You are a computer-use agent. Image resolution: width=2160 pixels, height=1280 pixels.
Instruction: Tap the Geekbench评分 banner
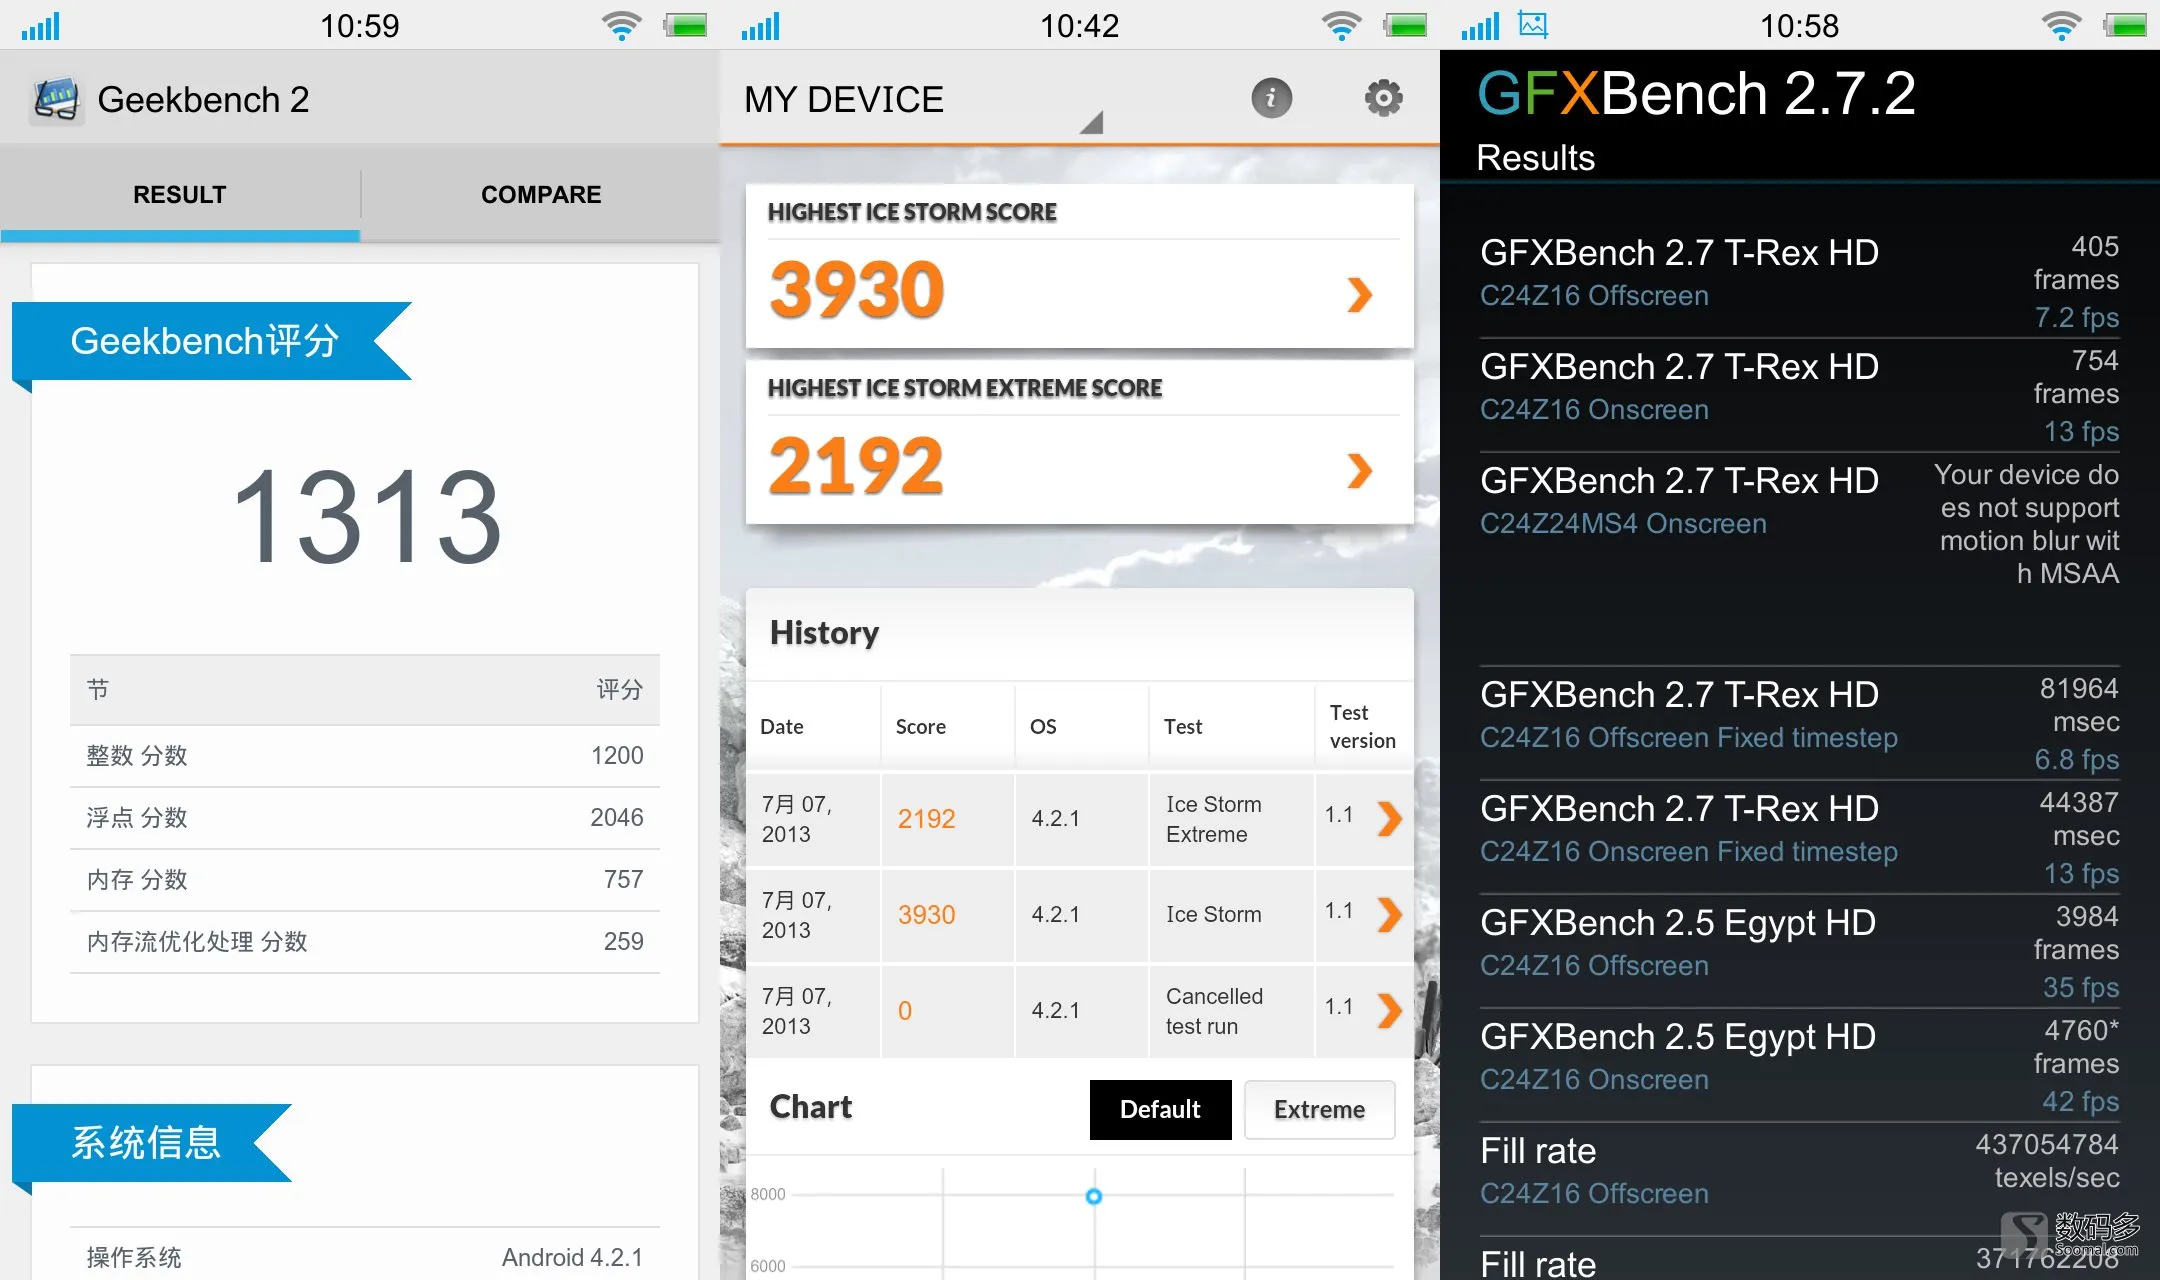click(x=212, y=341)
